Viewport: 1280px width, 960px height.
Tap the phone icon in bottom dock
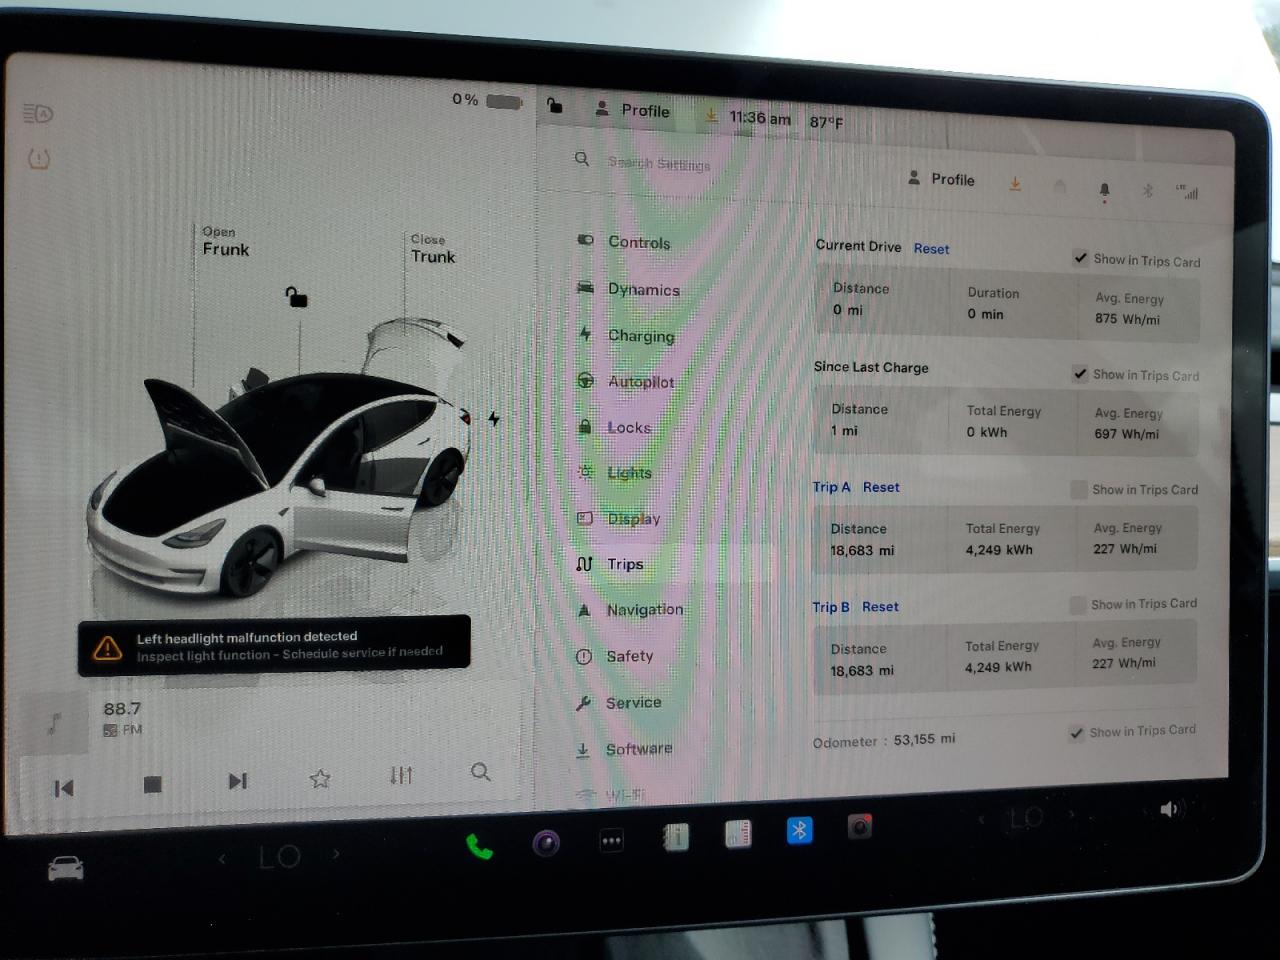[x=479, y=847]
